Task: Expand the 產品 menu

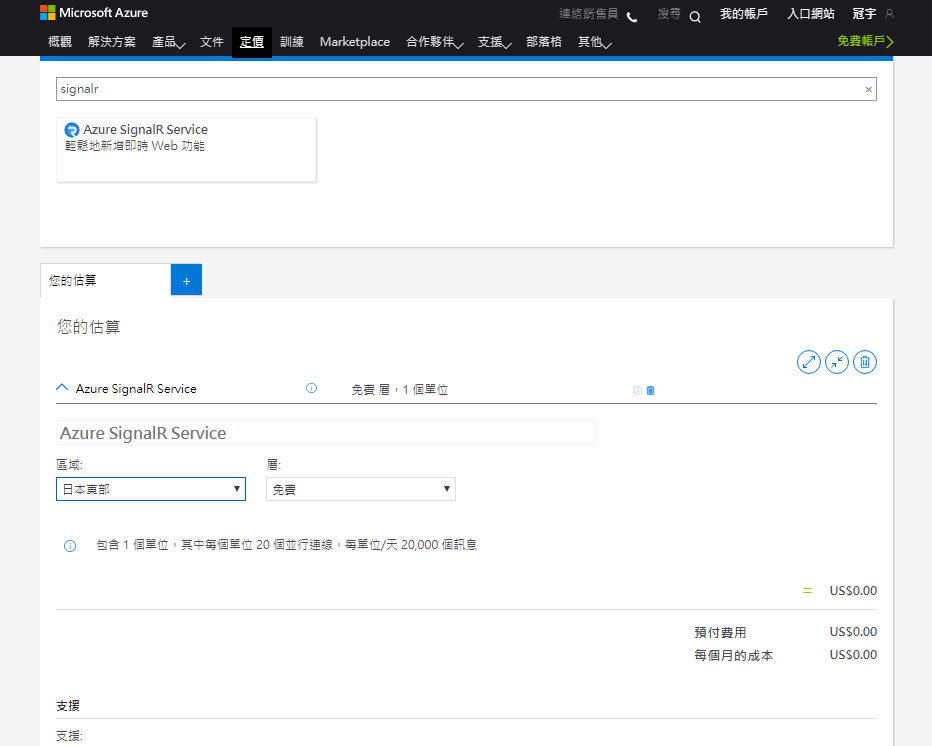Action: [168, 42]
